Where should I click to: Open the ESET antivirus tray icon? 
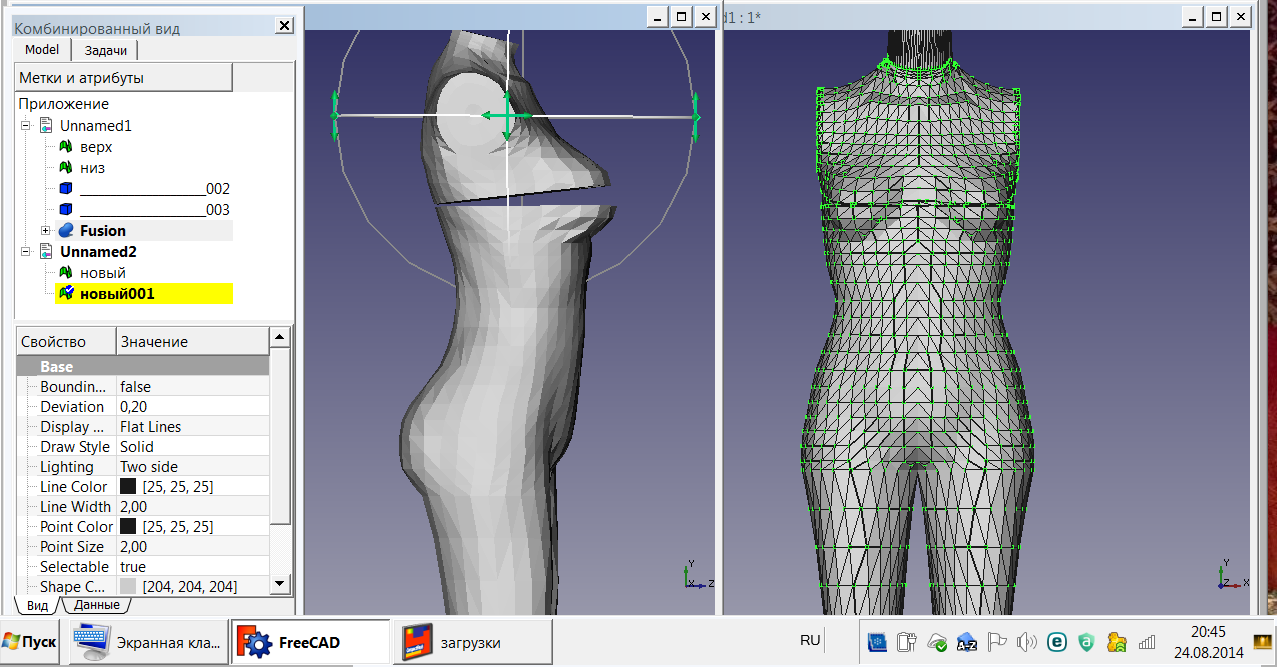1057,642
